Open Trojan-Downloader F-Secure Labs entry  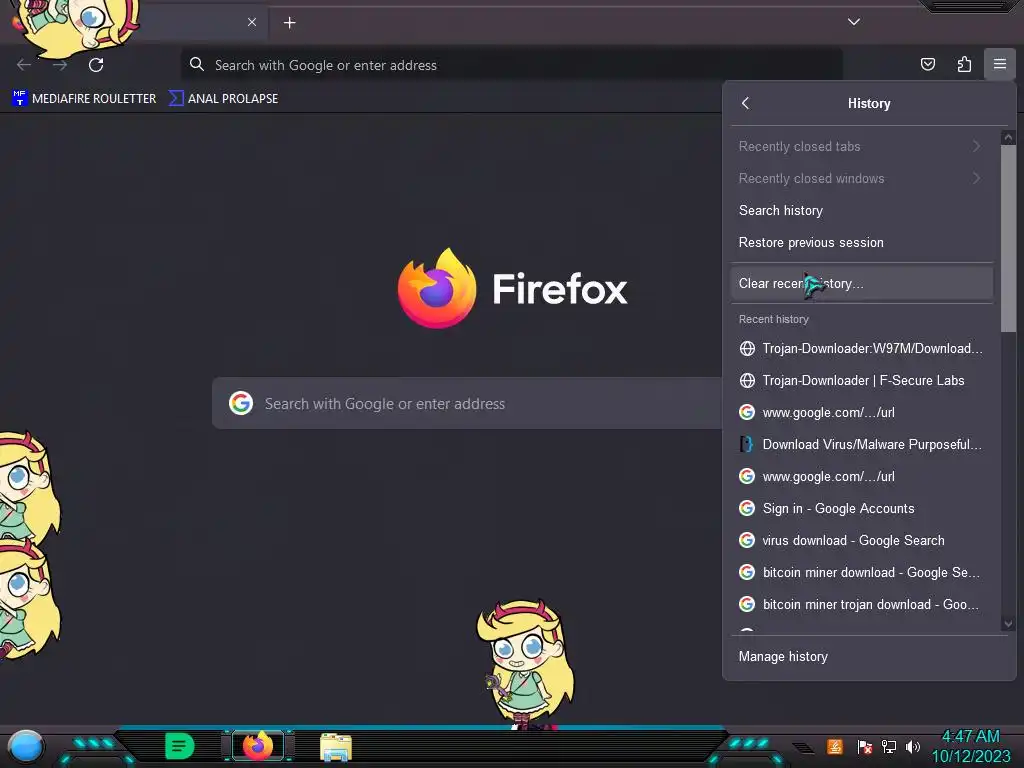(861, 380)
